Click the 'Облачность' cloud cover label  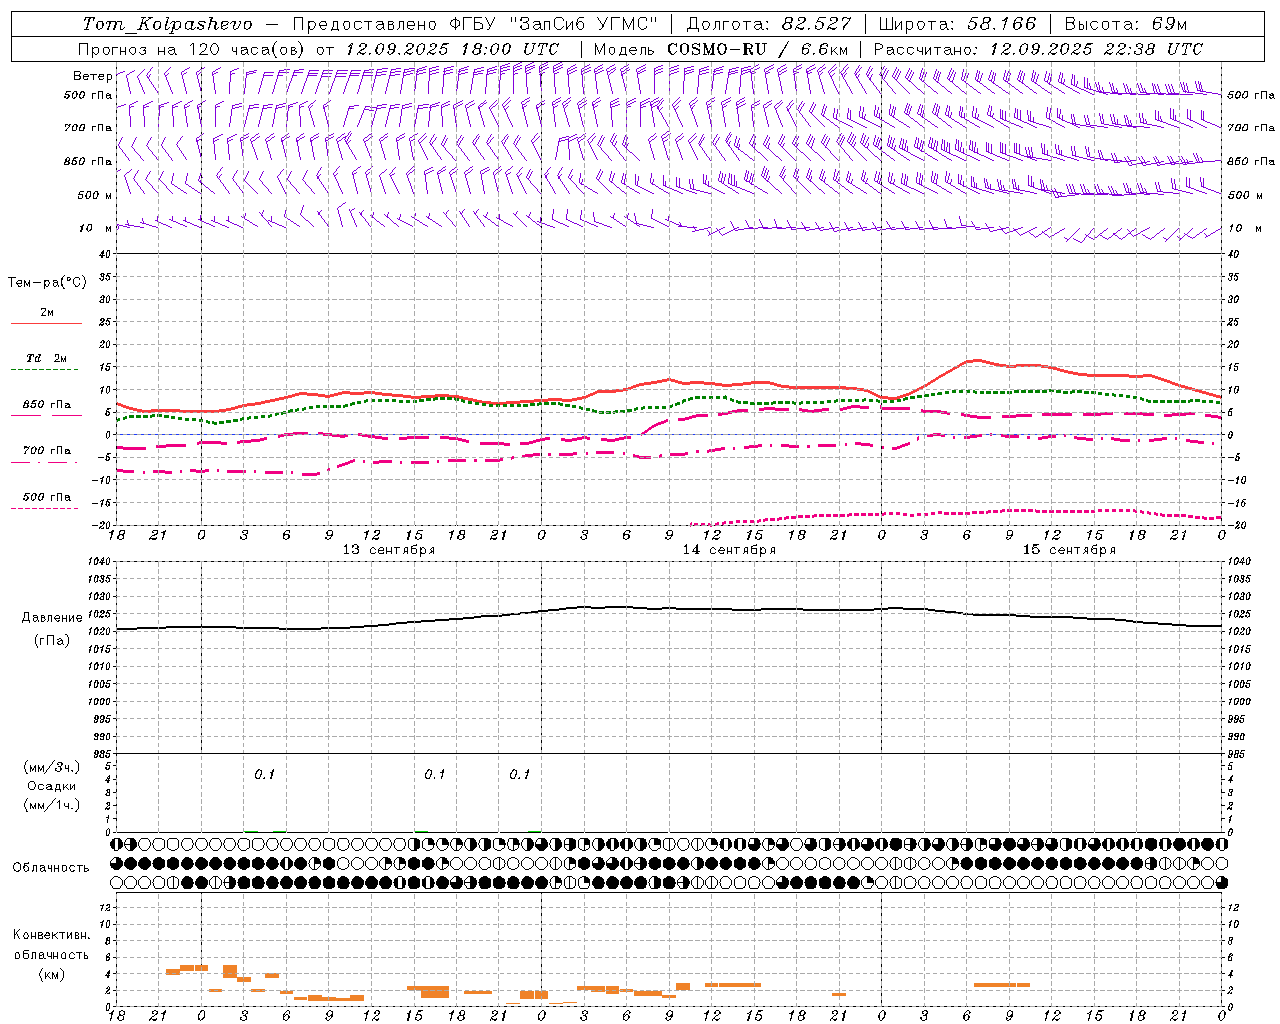point(51,867)
